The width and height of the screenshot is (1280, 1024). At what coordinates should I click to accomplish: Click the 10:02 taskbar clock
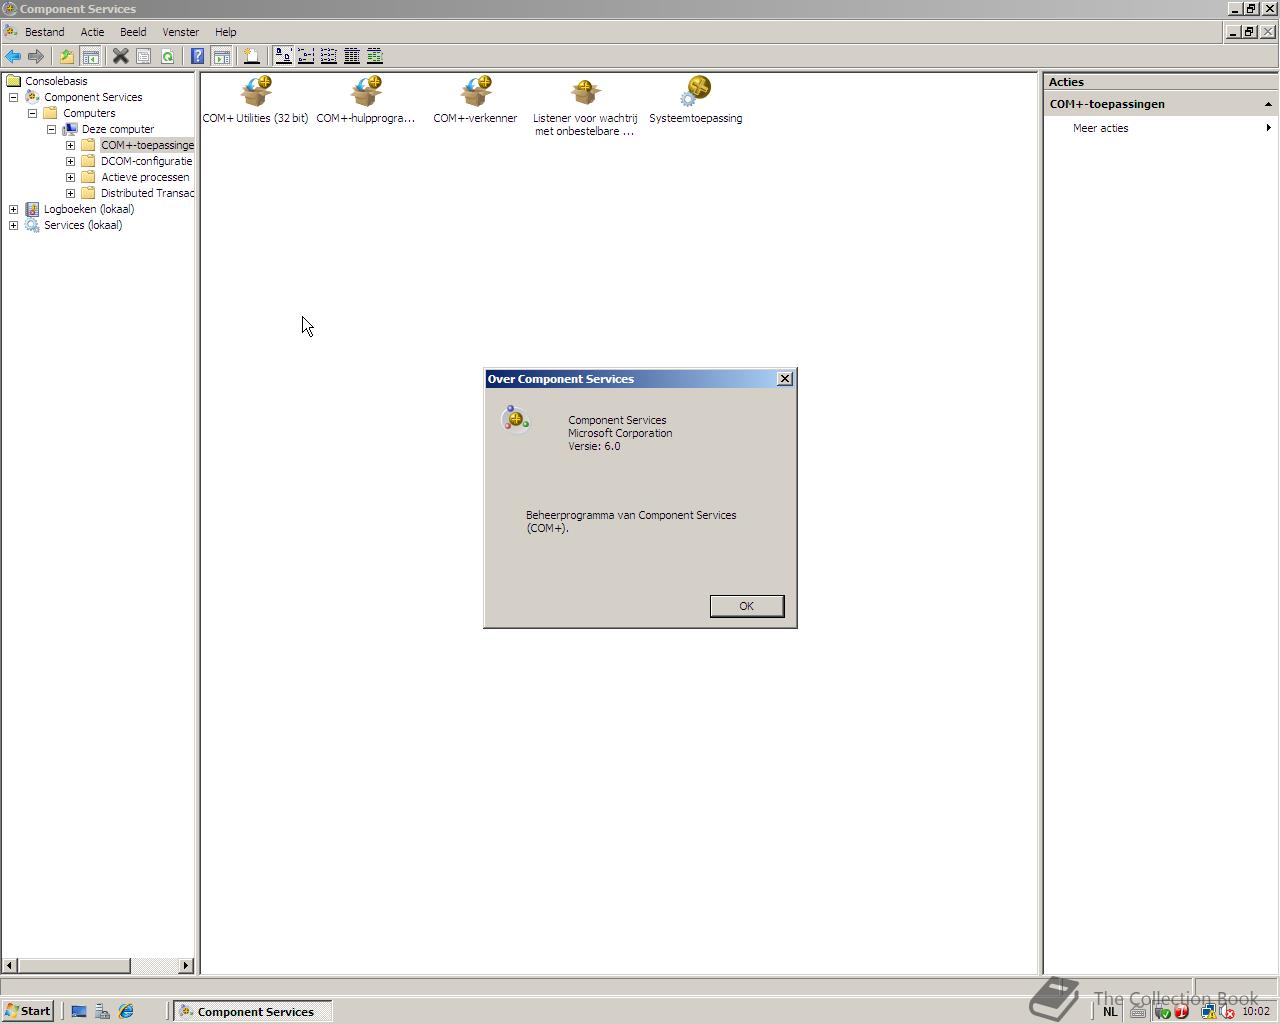[x=1256, y=1012]
